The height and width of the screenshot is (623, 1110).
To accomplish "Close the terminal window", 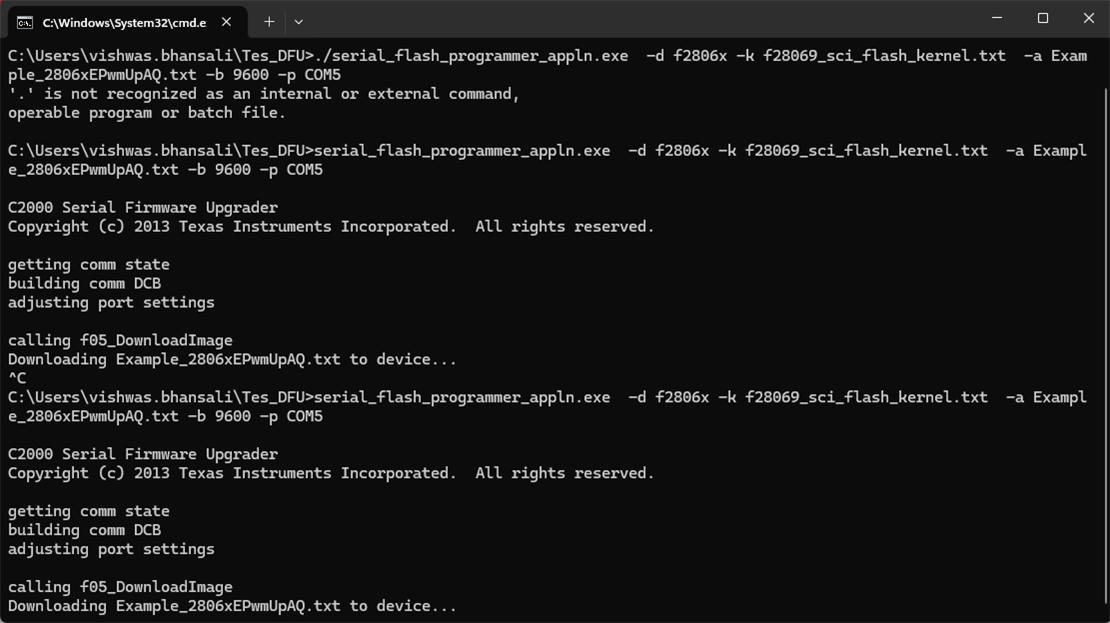I will (1088, 18).
